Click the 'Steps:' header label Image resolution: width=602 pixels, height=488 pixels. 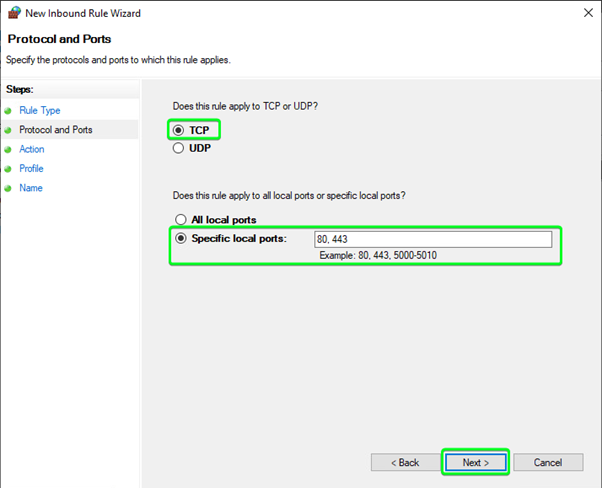coord(20,89)
